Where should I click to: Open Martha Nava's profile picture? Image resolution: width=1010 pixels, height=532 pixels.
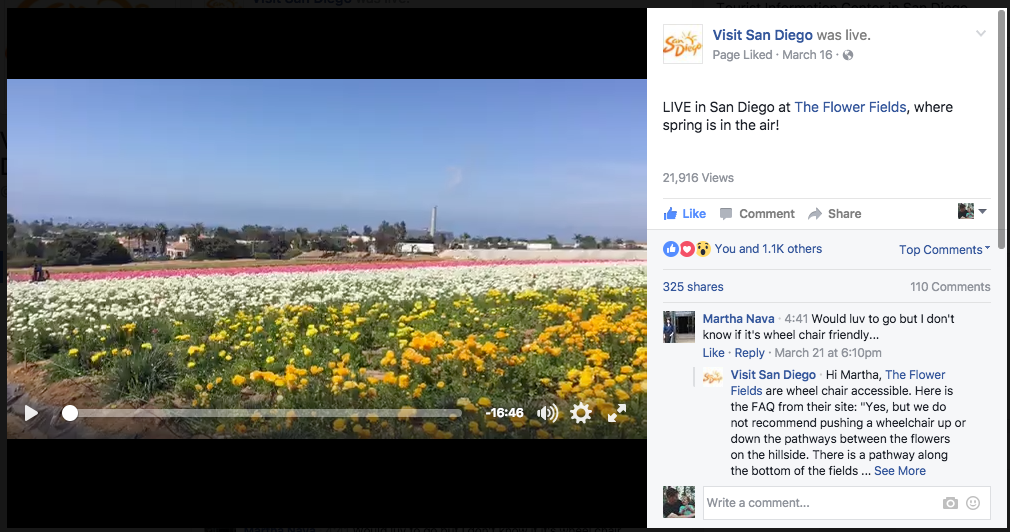click(679, 327)
